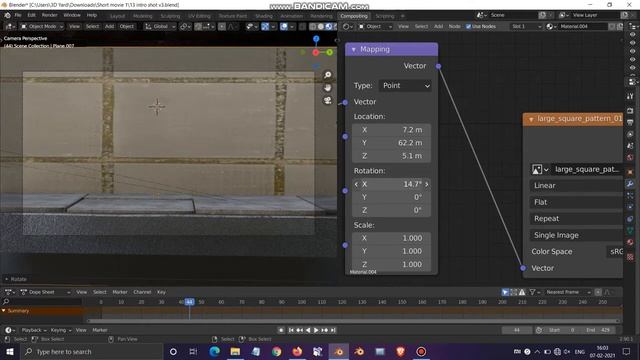Toggle viewport gizmos display button
This screenshot has height=360, width=640.
265,27
